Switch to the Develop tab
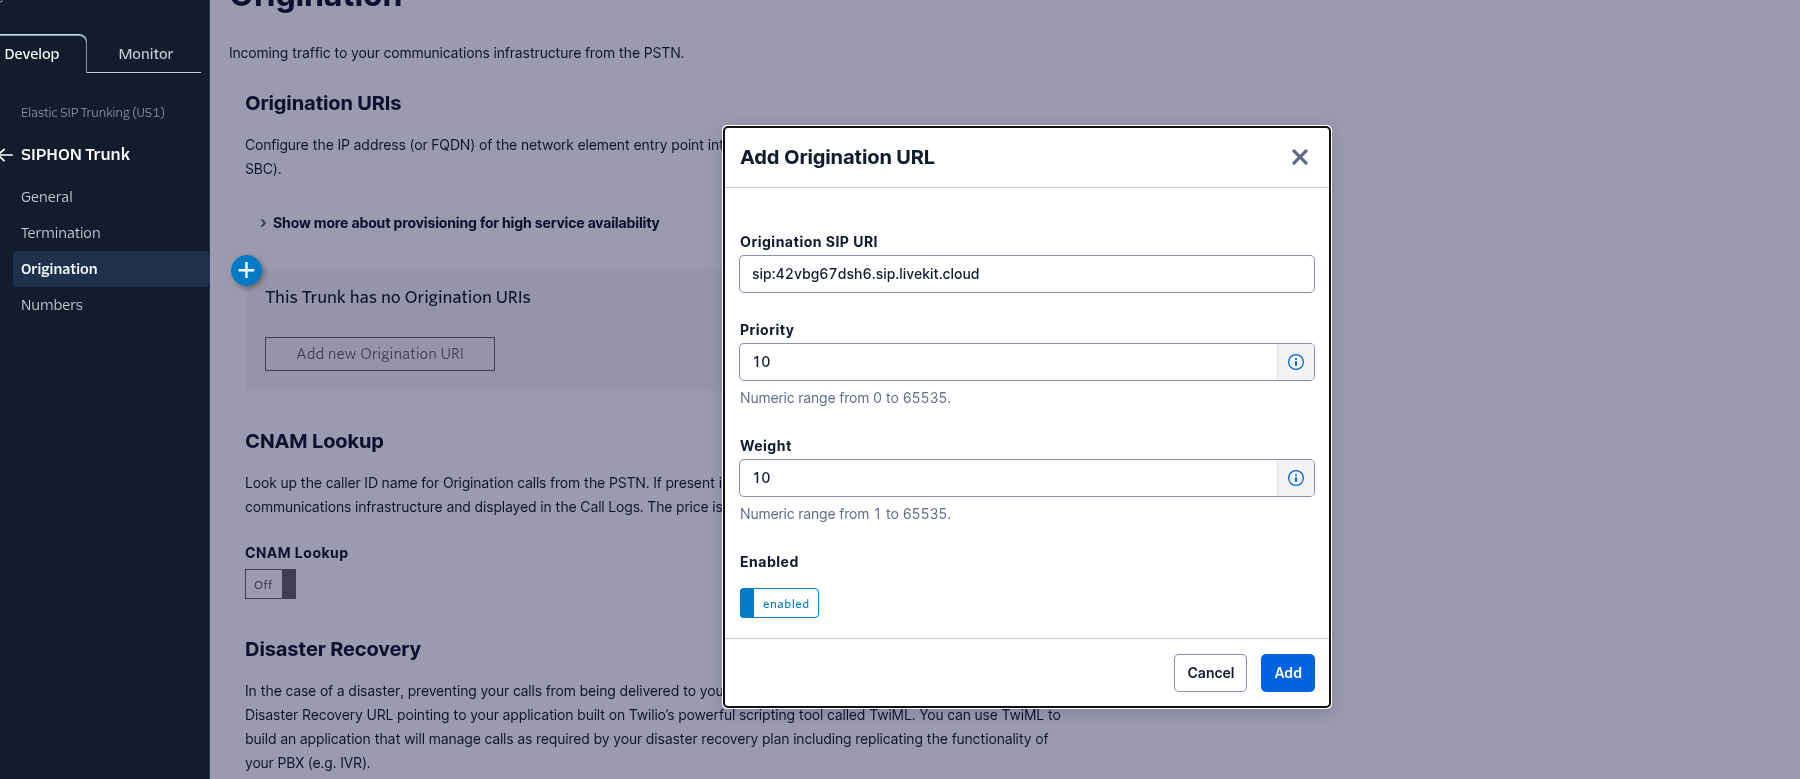Screen dimensions: 1800x779 tap(32, 54)
